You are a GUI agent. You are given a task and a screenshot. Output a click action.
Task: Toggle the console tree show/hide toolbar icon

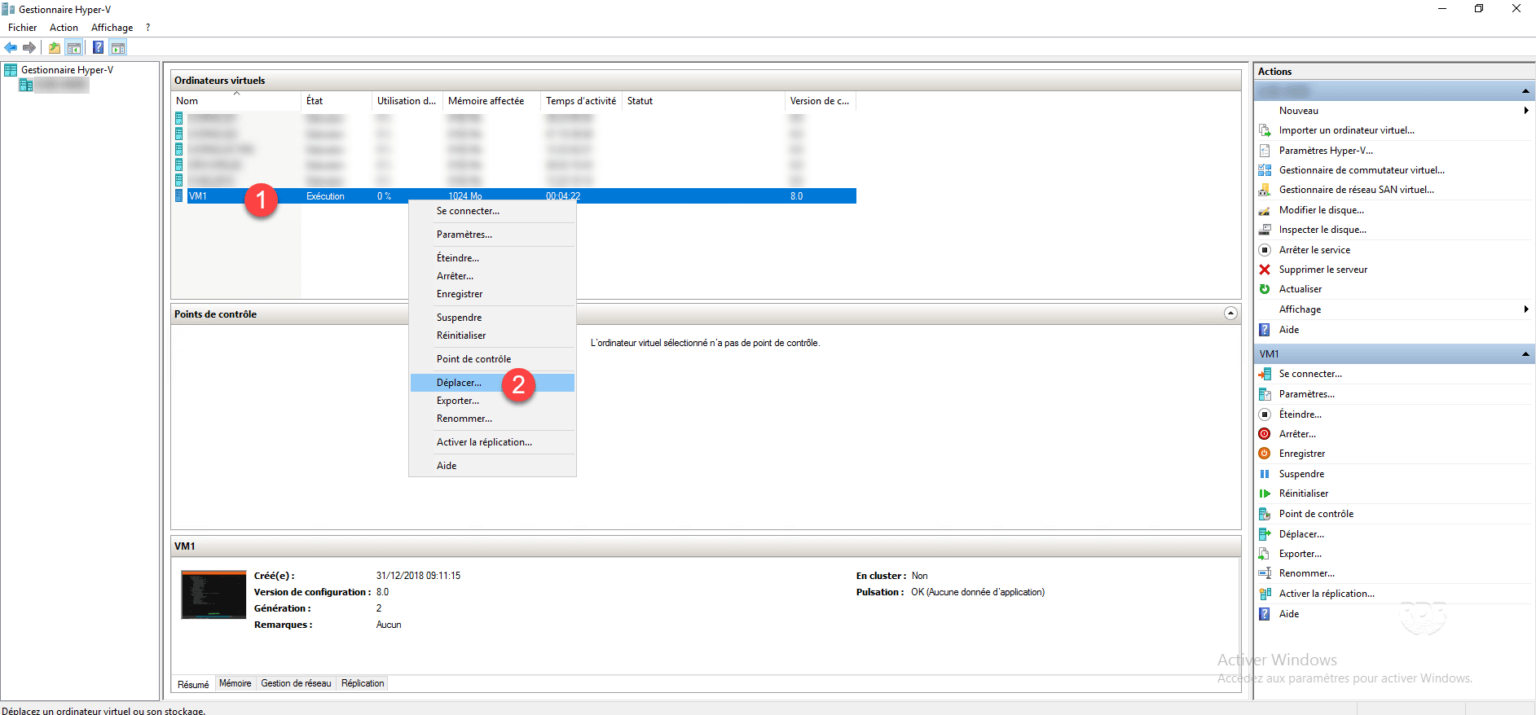[73, 47]
